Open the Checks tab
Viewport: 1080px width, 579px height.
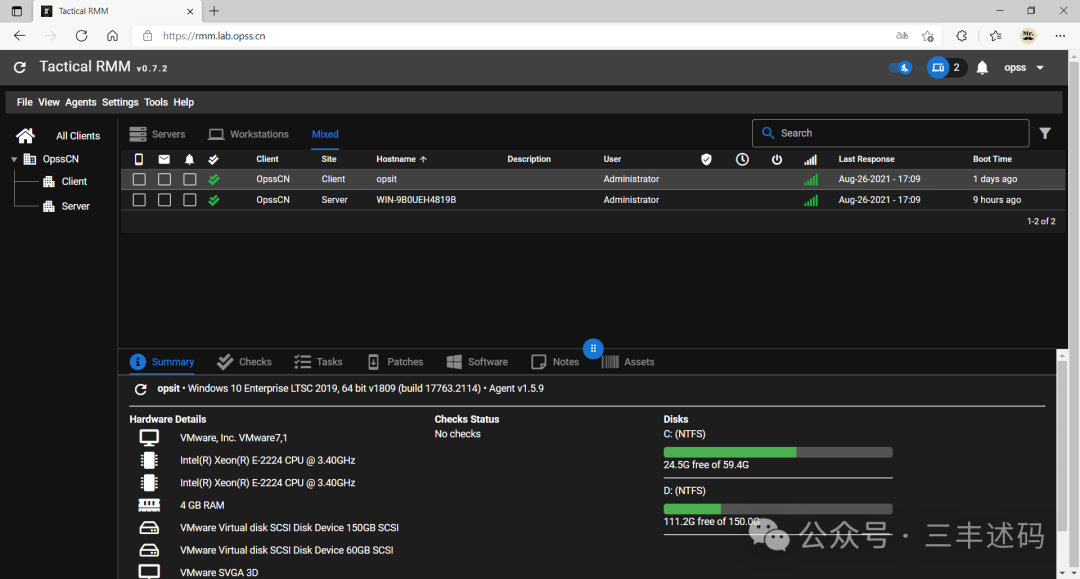pyautogui.click(x=245, y=361)
